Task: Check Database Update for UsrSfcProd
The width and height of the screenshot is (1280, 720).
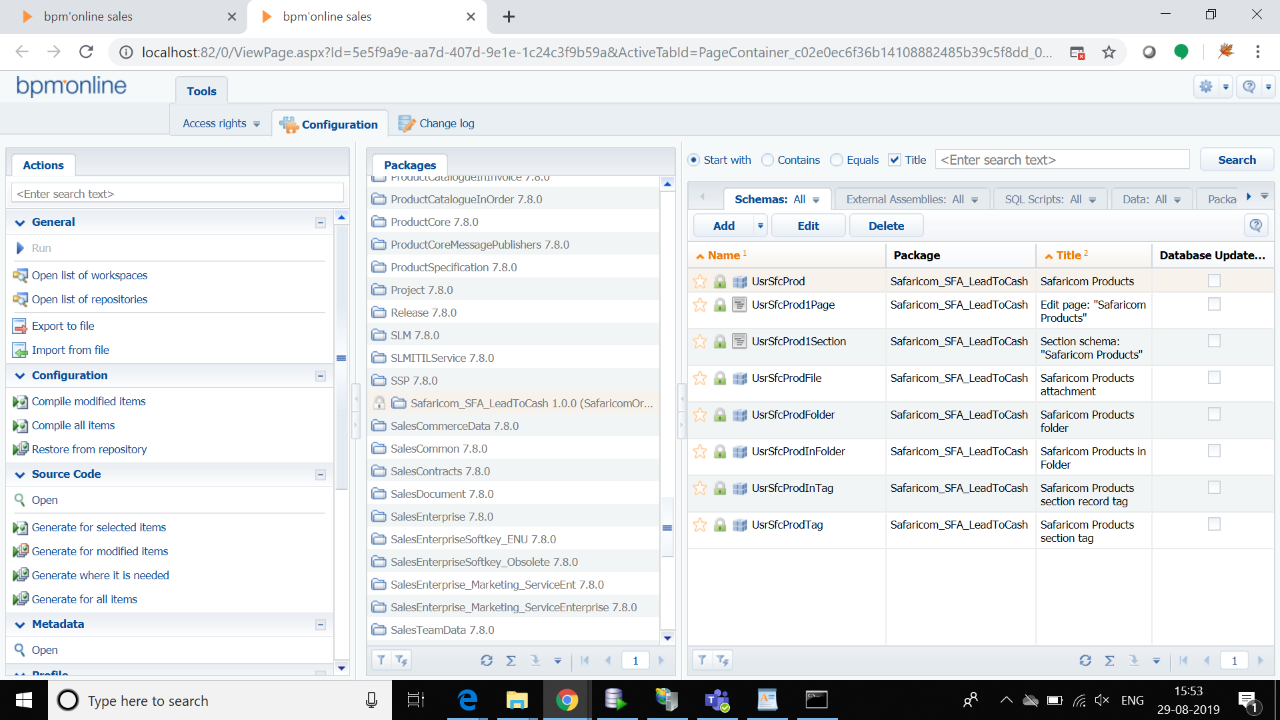Action: pos(1214,280)
